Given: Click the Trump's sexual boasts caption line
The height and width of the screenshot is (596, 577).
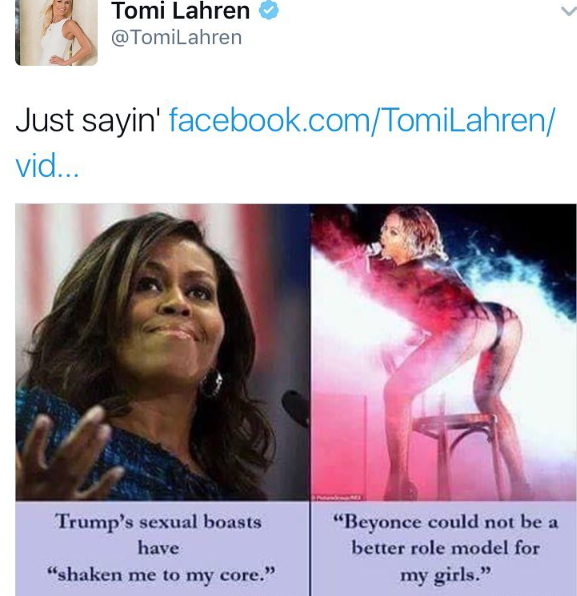Looking at the screenshot, I should [159, 522].
